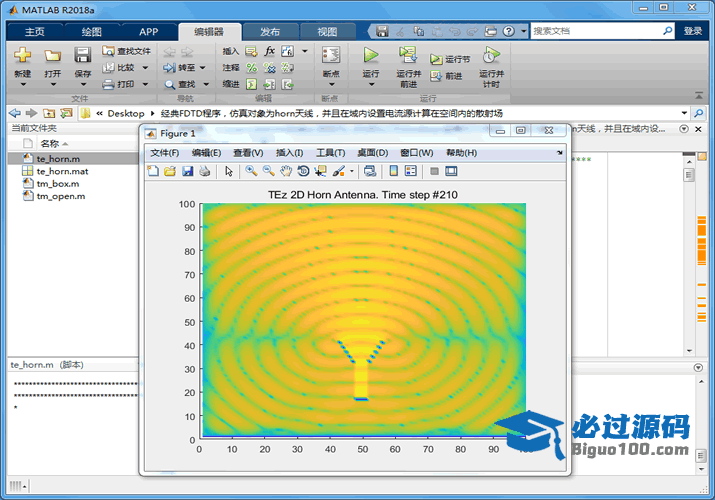Click the Help question mark icon in the top toolbar
Image resolution: width=715 pixels, height=500 pixels.
tap(508, 31)
